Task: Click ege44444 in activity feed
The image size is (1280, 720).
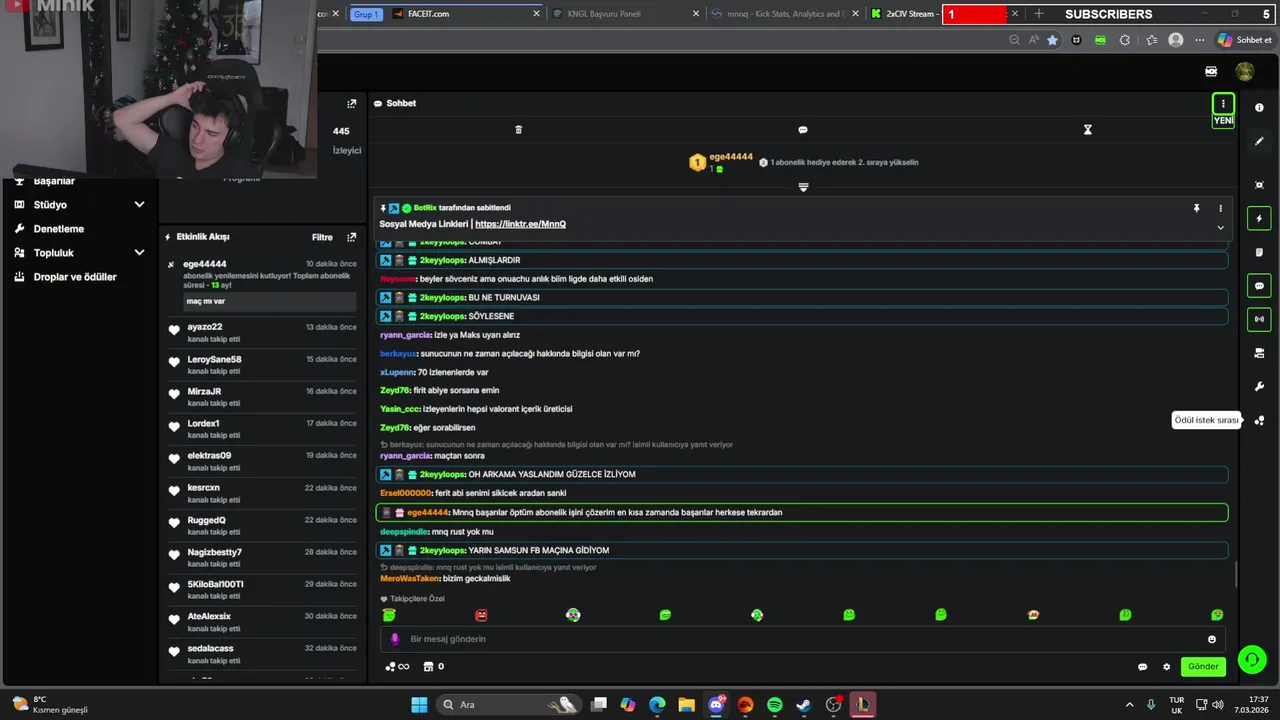Action: [205, 264]
